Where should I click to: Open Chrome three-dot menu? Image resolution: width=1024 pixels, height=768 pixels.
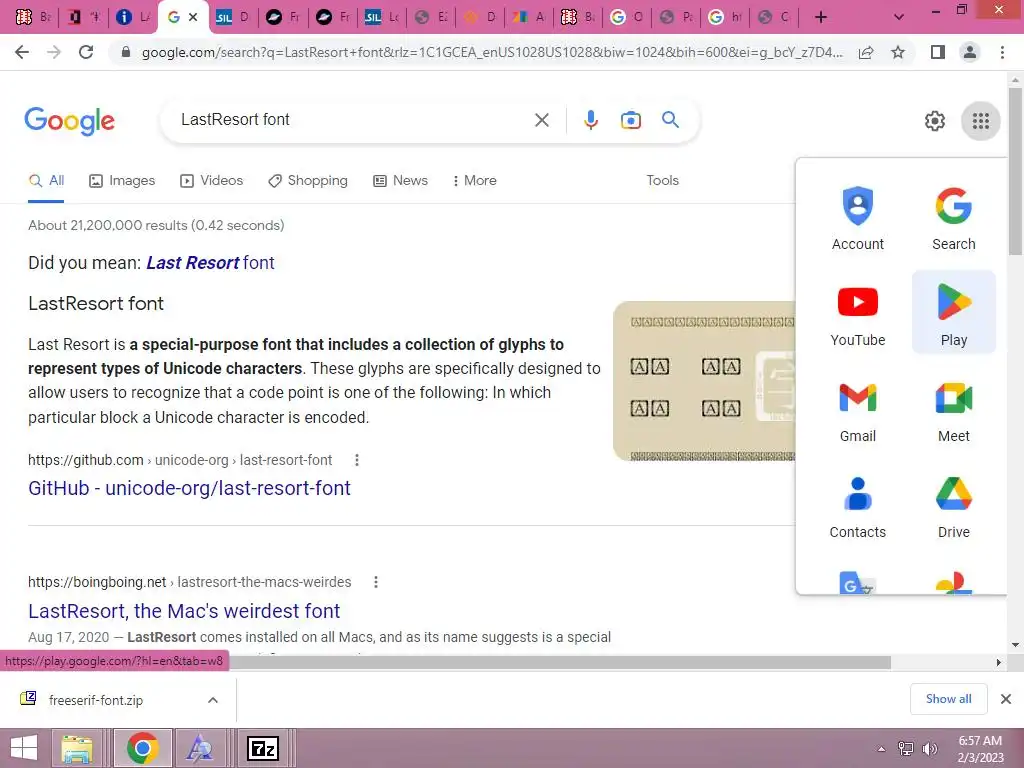coord(1002,52)
